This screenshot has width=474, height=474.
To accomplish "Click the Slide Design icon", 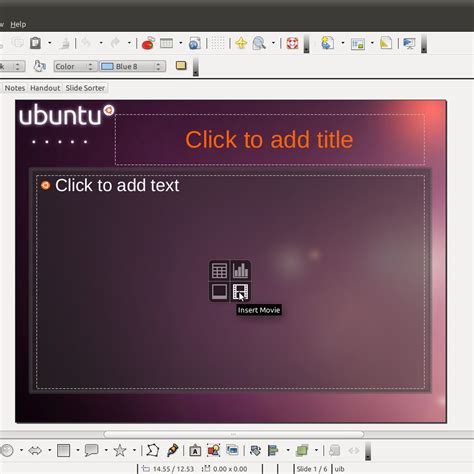I will tap(386, 43).
